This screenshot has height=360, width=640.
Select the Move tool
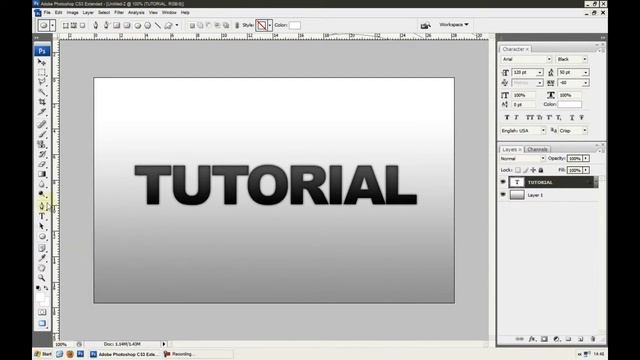(42, 62)
